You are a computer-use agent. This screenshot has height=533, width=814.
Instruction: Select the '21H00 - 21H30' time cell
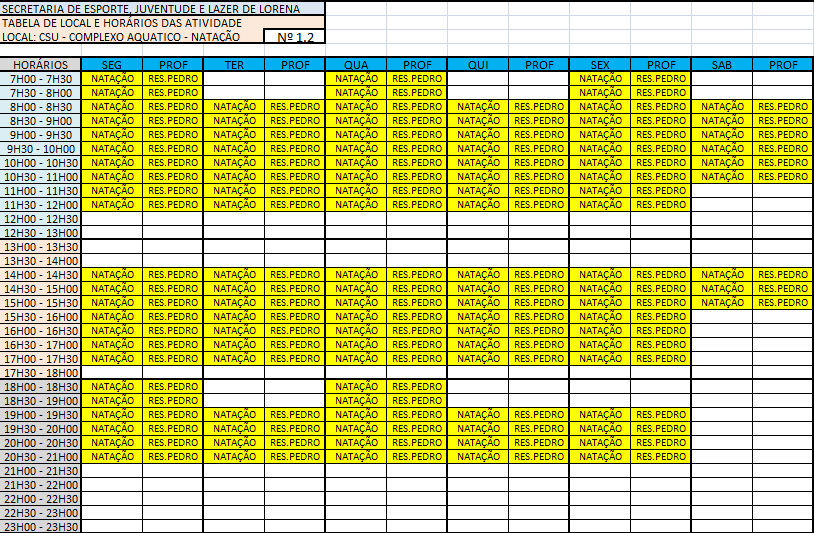pos(40,471)
